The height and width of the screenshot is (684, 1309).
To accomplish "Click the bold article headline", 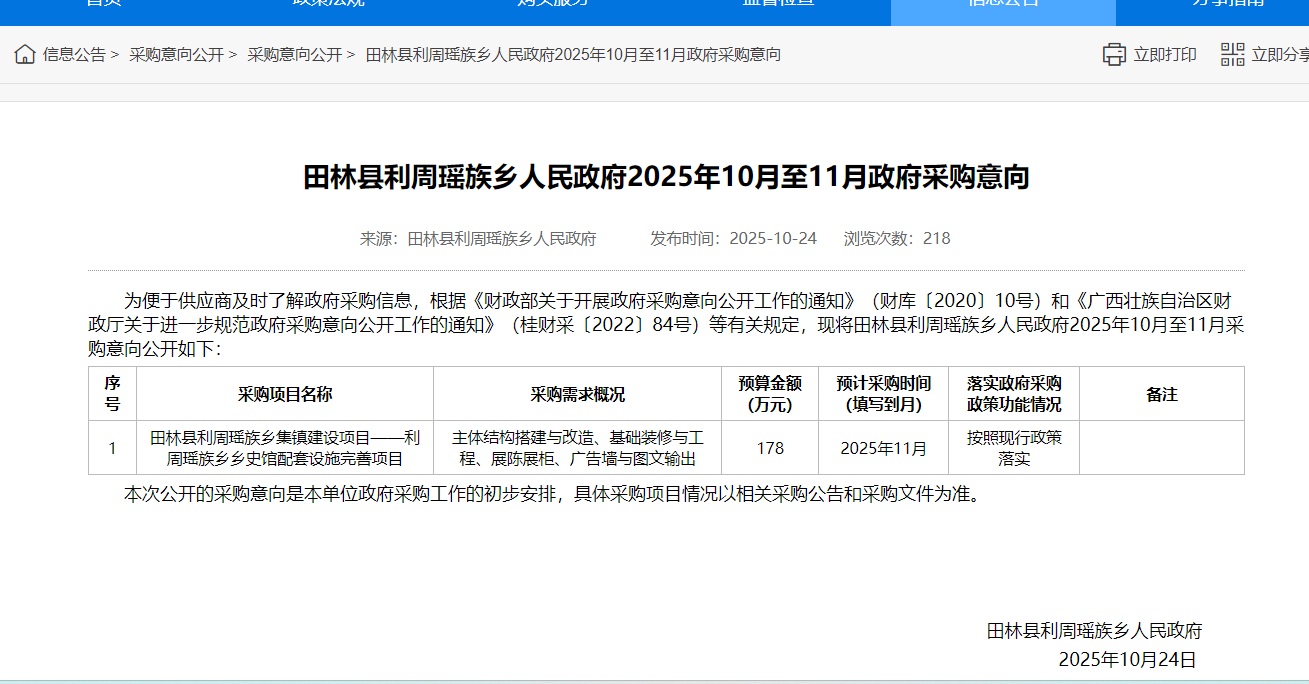I will [666, 178].
